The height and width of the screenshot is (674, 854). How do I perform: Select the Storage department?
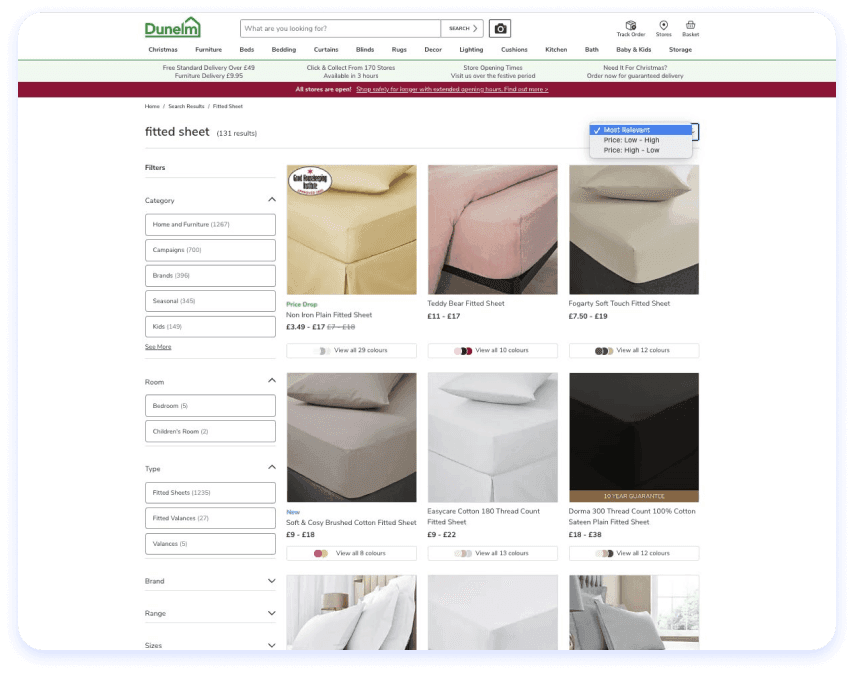pos(680,48)
